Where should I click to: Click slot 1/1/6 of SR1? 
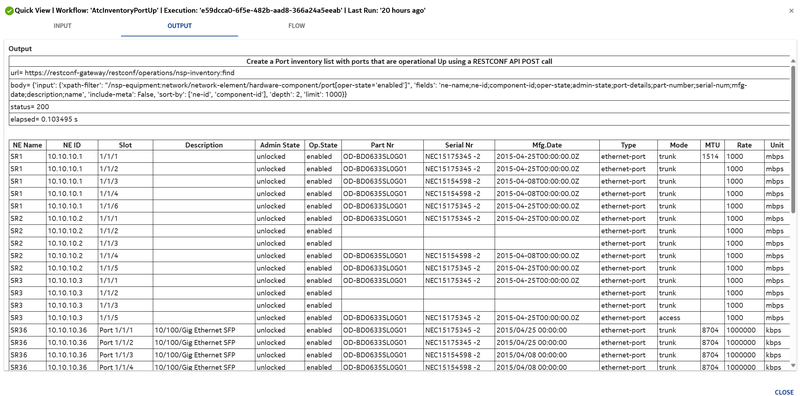[109, 206]
